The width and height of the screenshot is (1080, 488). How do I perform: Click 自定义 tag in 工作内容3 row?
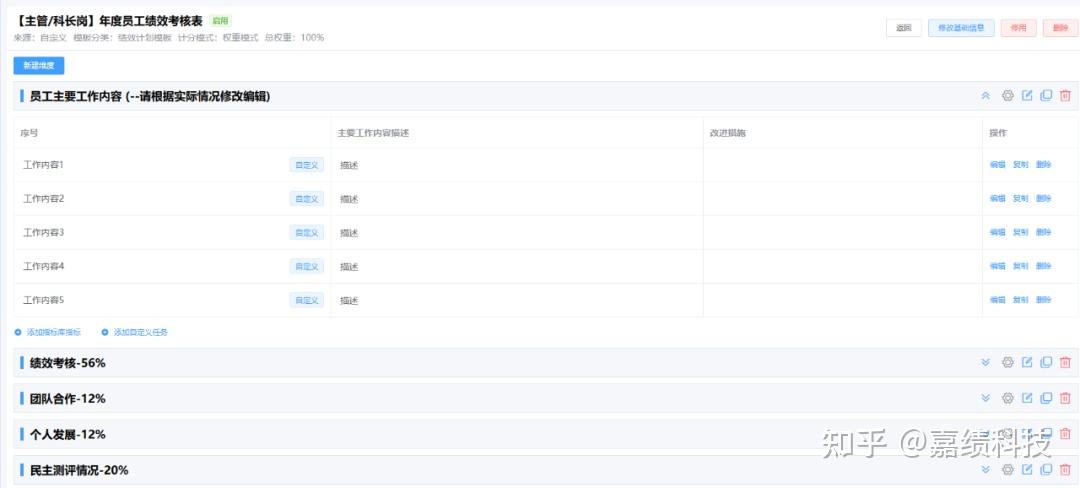coord(307,233)
